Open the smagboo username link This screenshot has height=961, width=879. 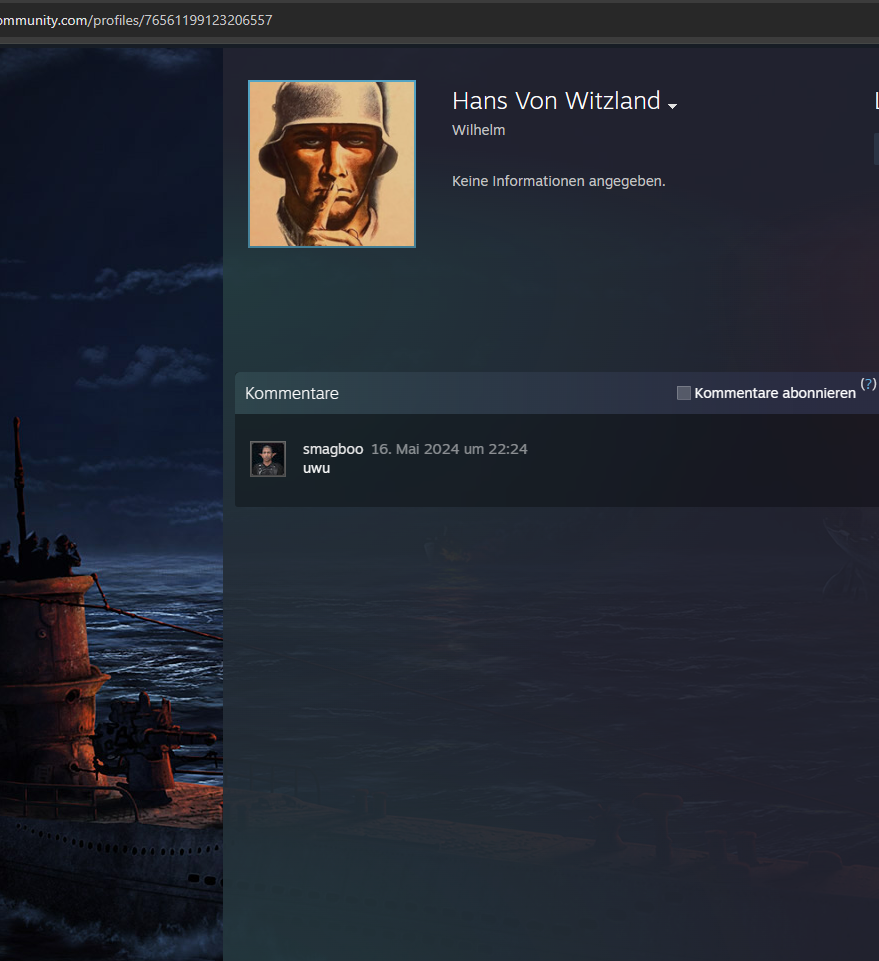point(332,449)
